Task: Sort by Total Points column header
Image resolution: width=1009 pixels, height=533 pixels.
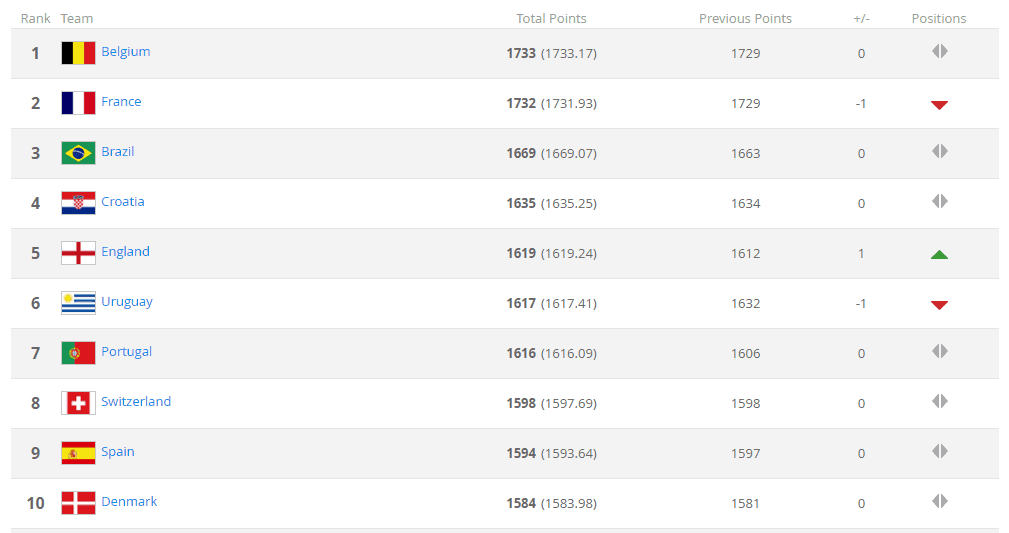Action: (x=551, y=19)
